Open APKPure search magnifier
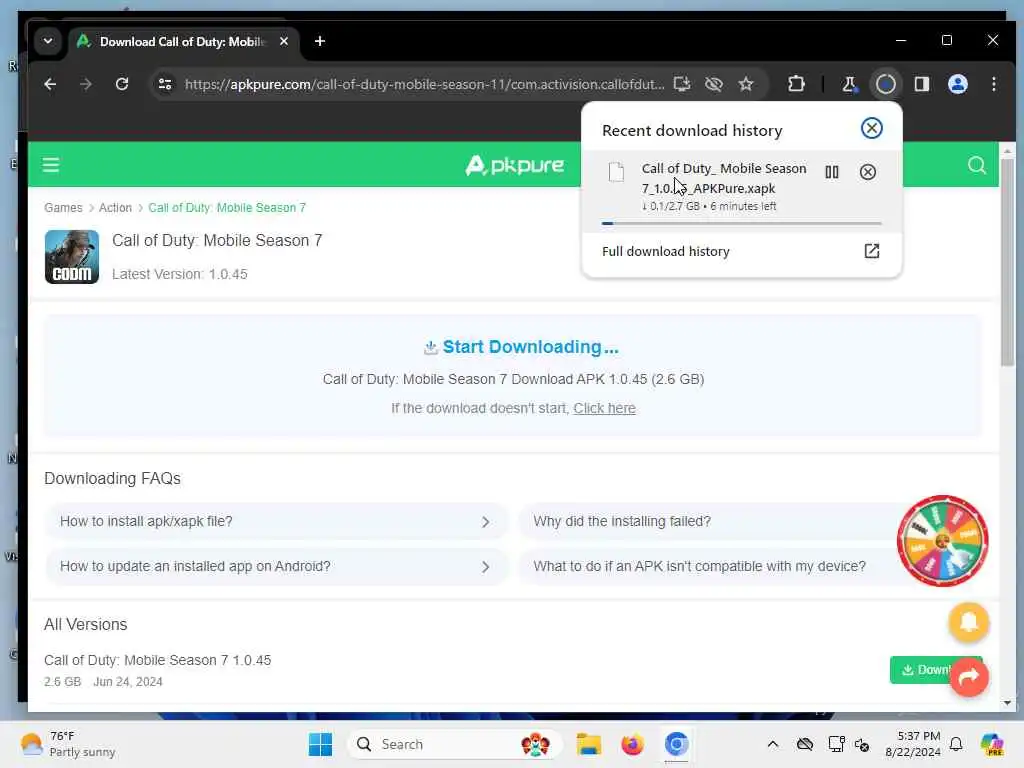The image size is (1024, 768). tap(976, 165)
